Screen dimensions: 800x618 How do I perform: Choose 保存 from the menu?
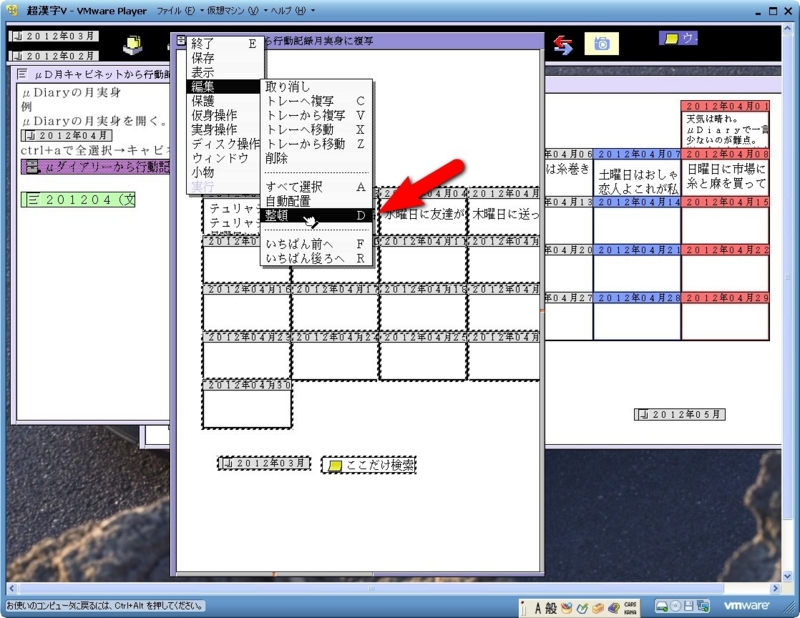tap(225, 58)
